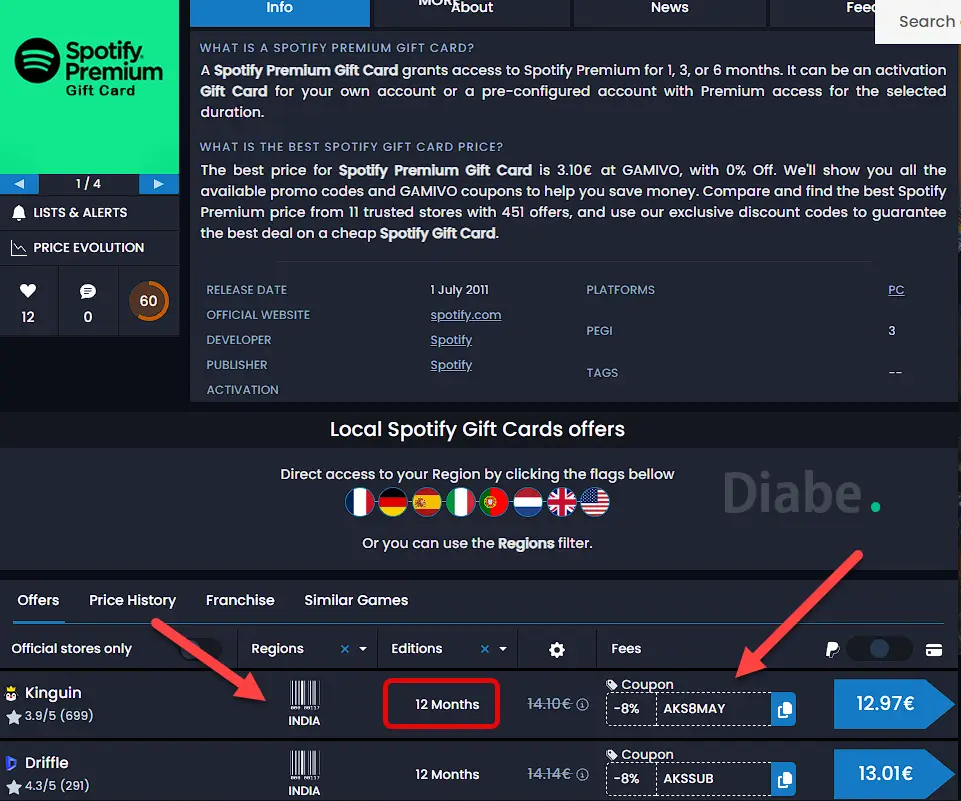
Task: Select the French flag region
Action: (x=360, y=502)
